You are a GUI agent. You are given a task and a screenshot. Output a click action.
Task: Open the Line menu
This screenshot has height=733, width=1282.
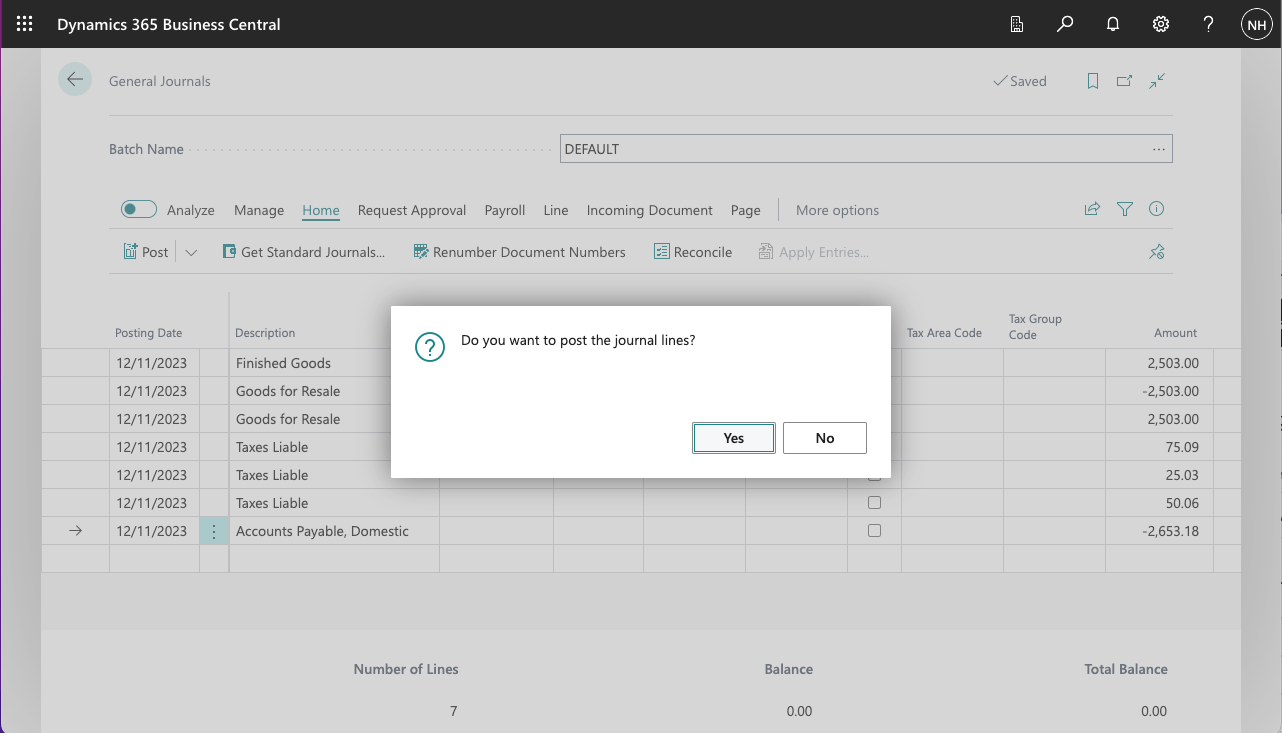tap(556, 210)
